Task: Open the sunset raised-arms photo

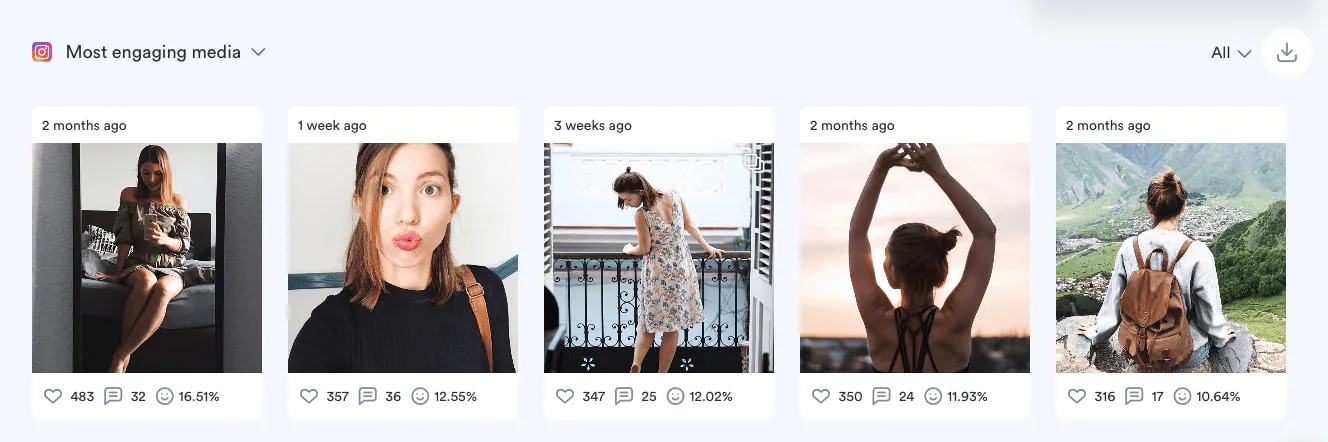Action: point(915,258)
